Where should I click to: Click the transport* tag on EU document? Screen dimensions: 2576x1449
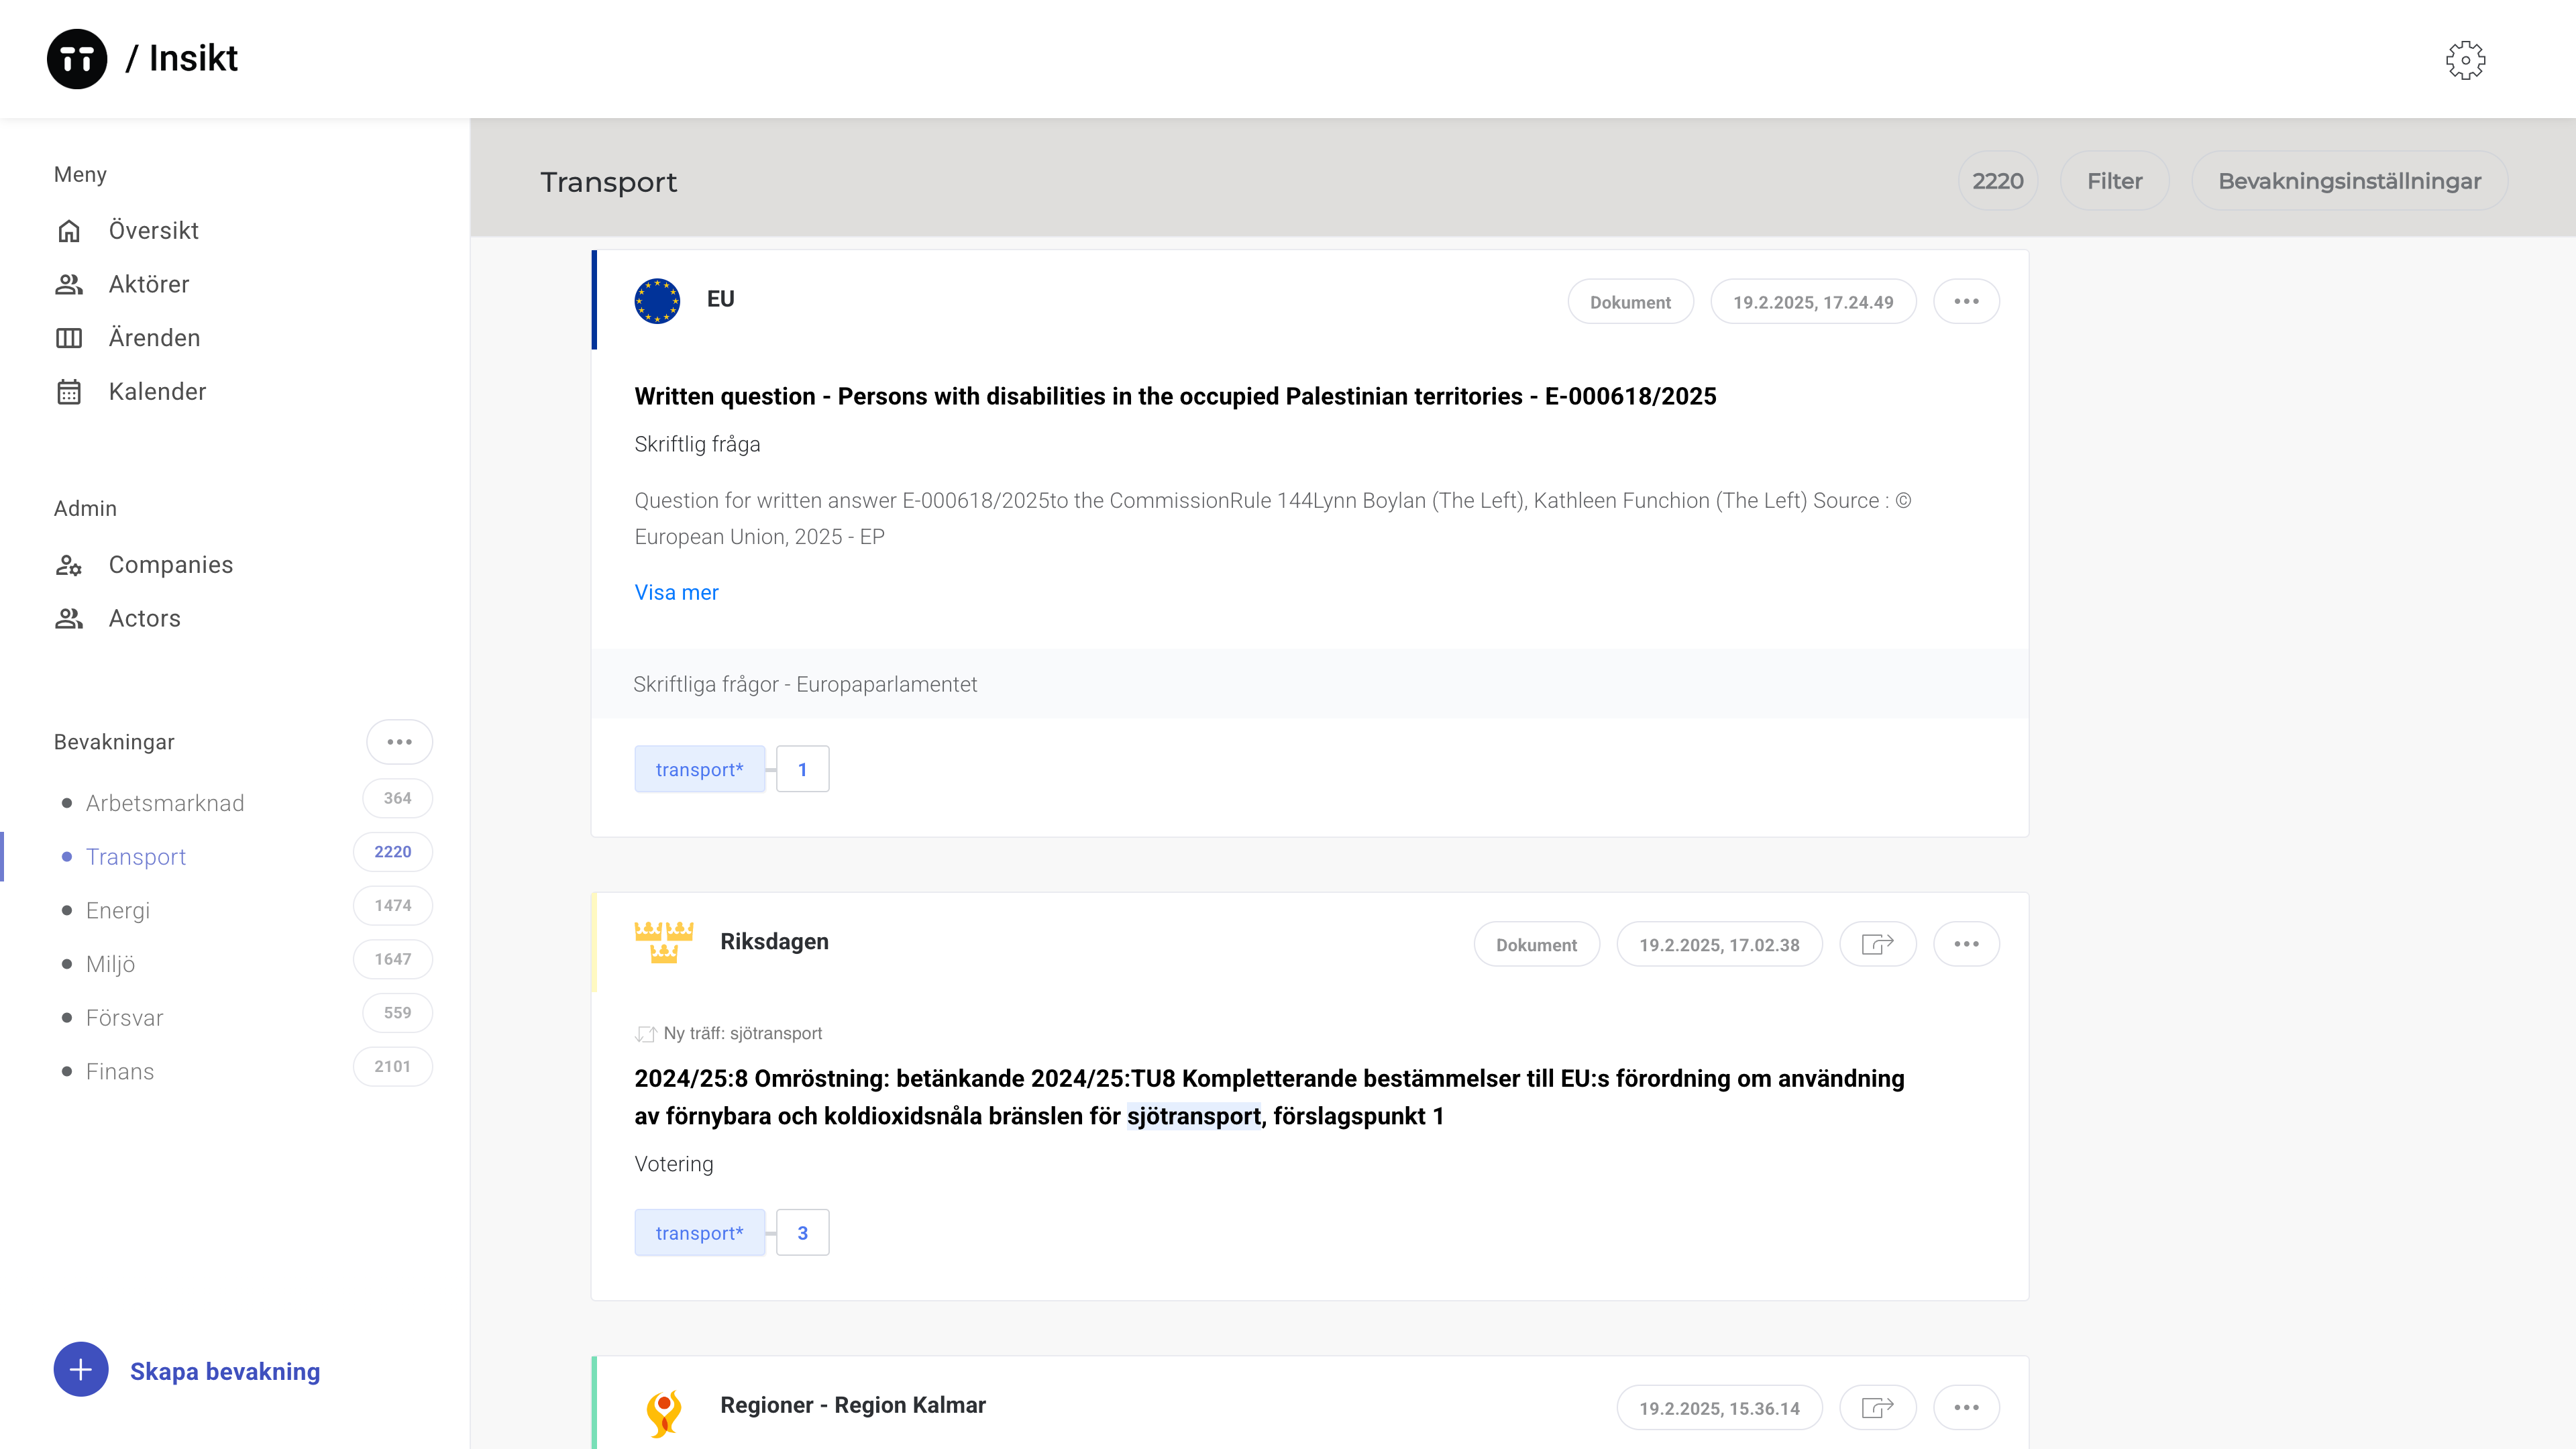point(699,769)
